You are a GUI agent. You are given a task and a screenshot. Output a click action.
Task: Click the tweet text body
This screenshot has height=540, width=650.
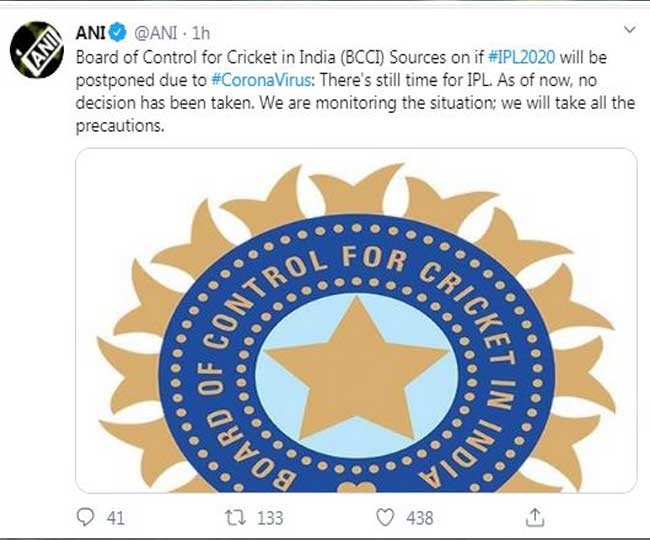[x=355, y=91]
